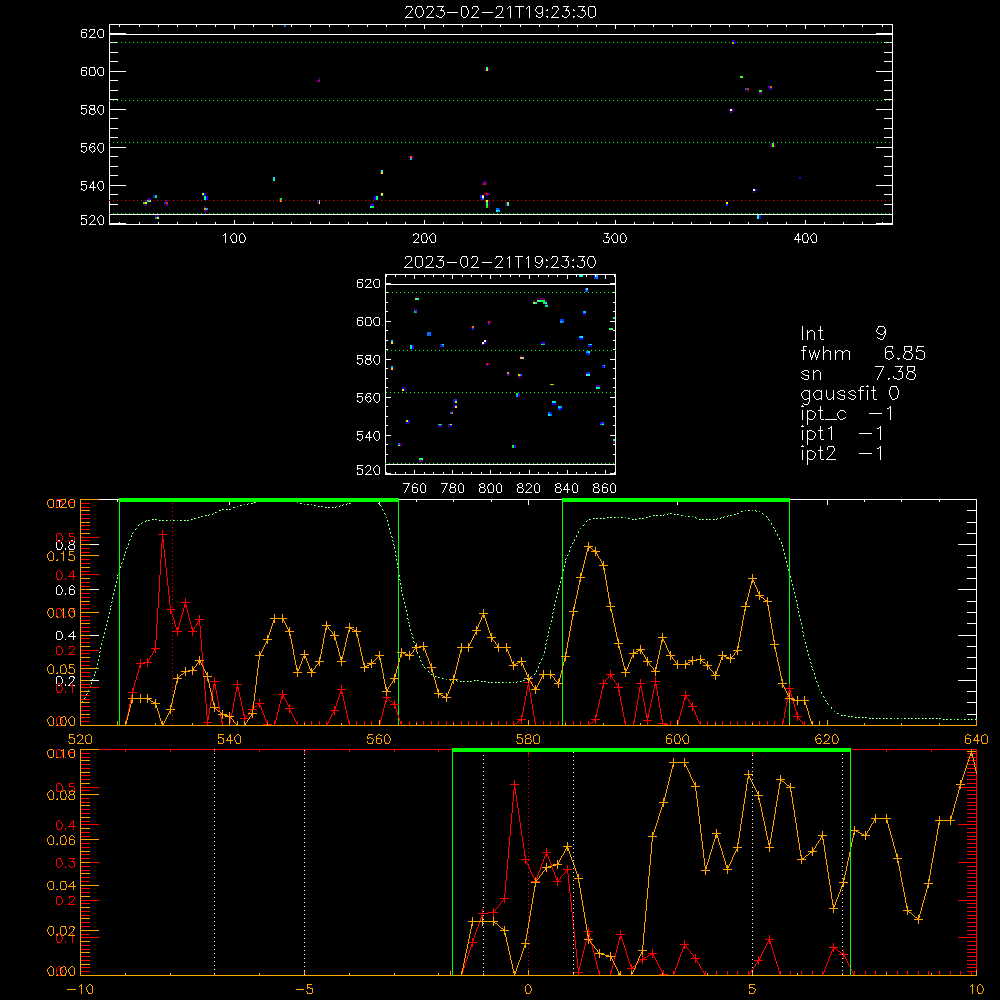The width and height of the screenshot is (1000, 1000).
Task: Click x-axis label 620 on the profile plot
Action: point(827,739)
